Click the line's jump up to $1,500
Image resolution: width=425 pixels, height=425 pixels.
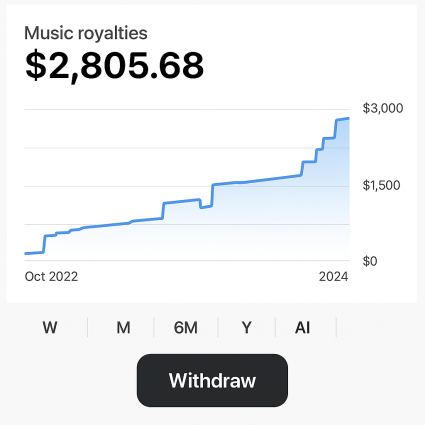pos(212,195)
